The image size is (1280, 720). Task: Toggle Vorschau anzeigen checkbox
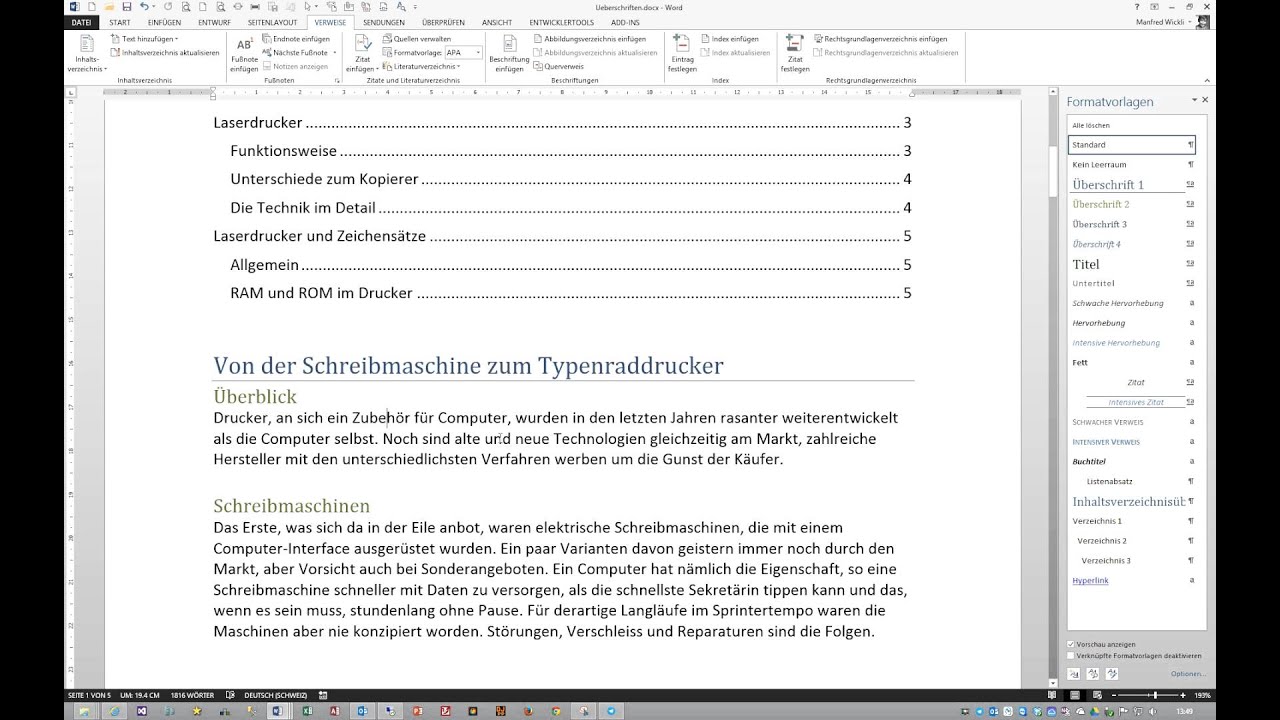1071,645
